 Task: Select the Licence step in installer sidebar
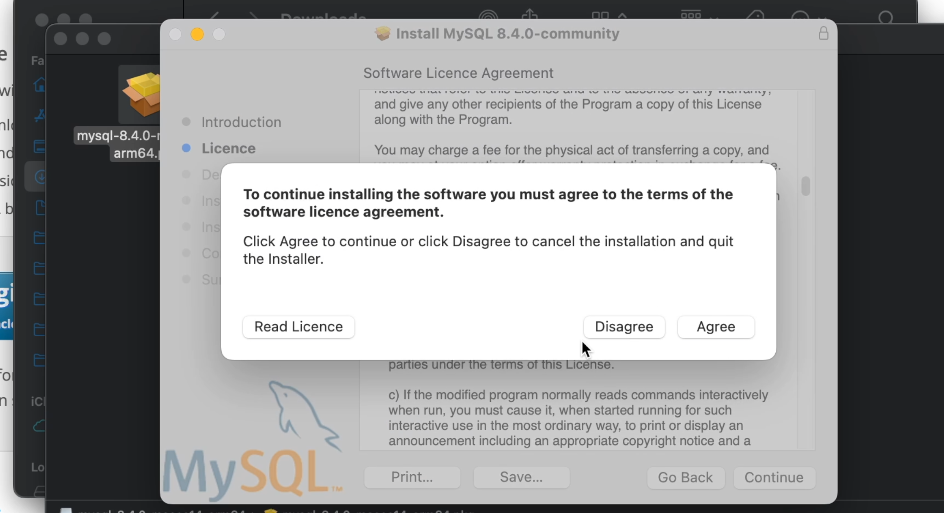(x=228, y=148)
